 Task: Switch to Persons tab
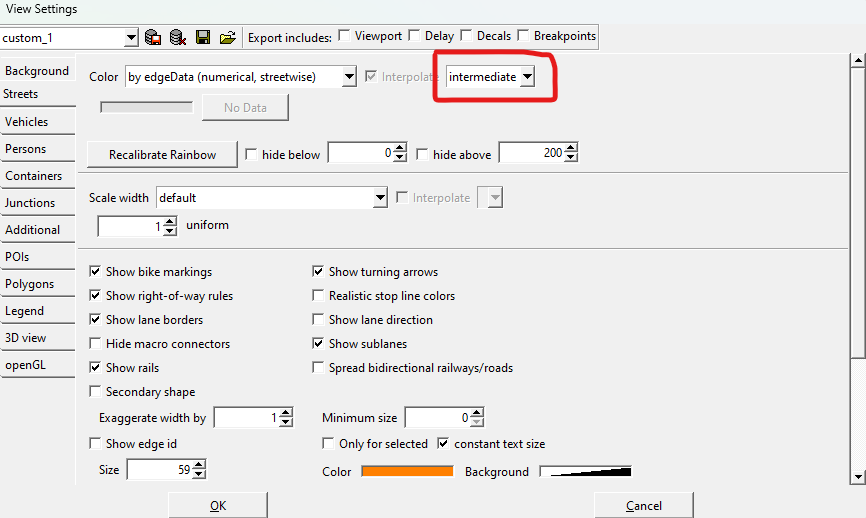point(37,149)
